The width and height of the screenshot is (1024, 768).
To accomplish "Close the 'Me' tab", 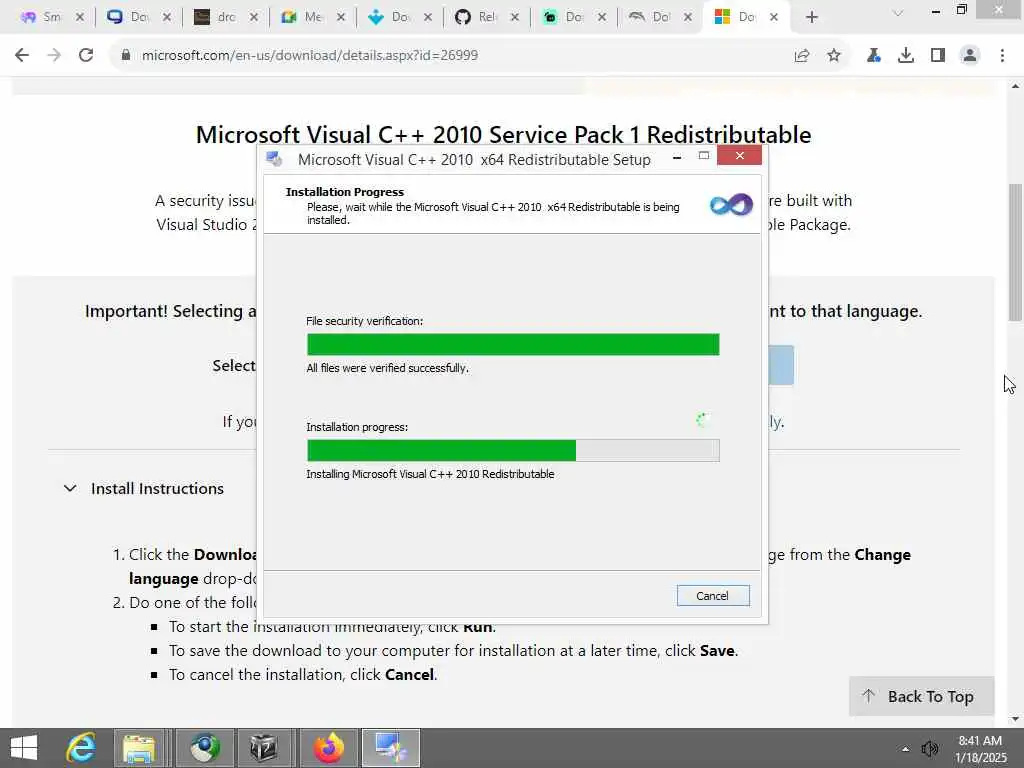I will point(340,17).
